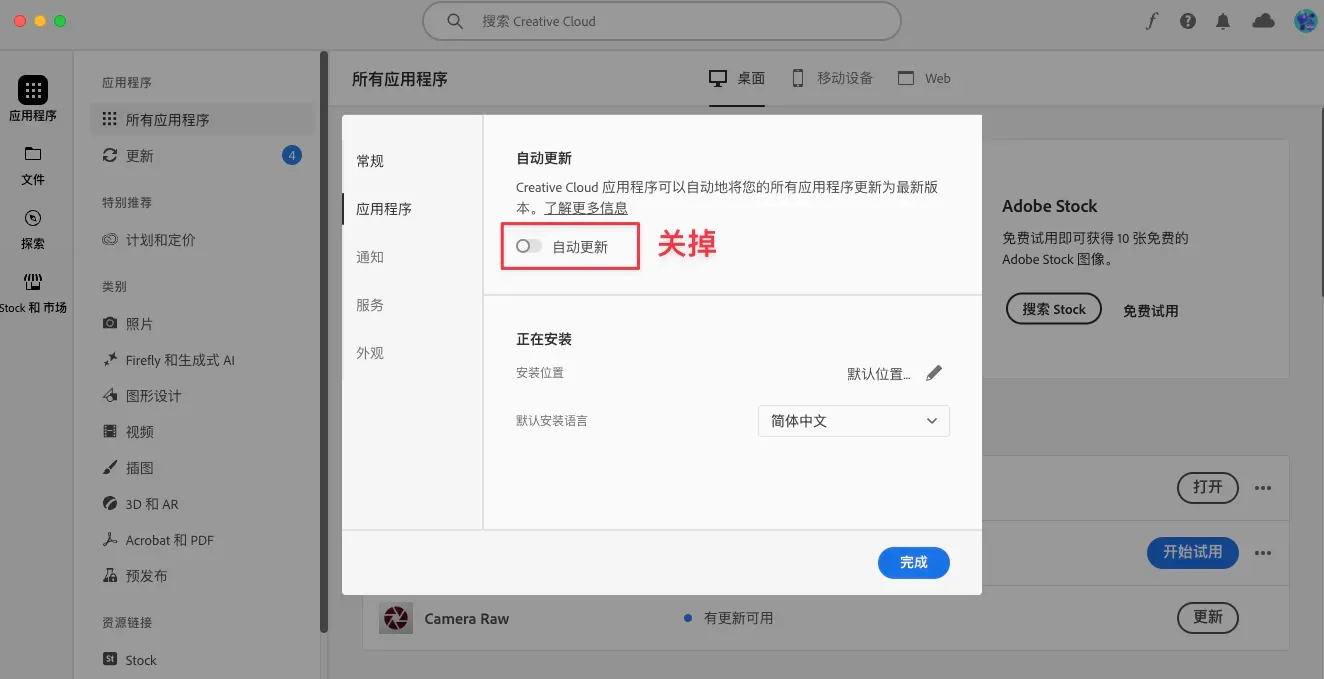Close the Creative Cloud window
Image resolution: width=1324 pixels, height=679 pixels.
point(20,21)
